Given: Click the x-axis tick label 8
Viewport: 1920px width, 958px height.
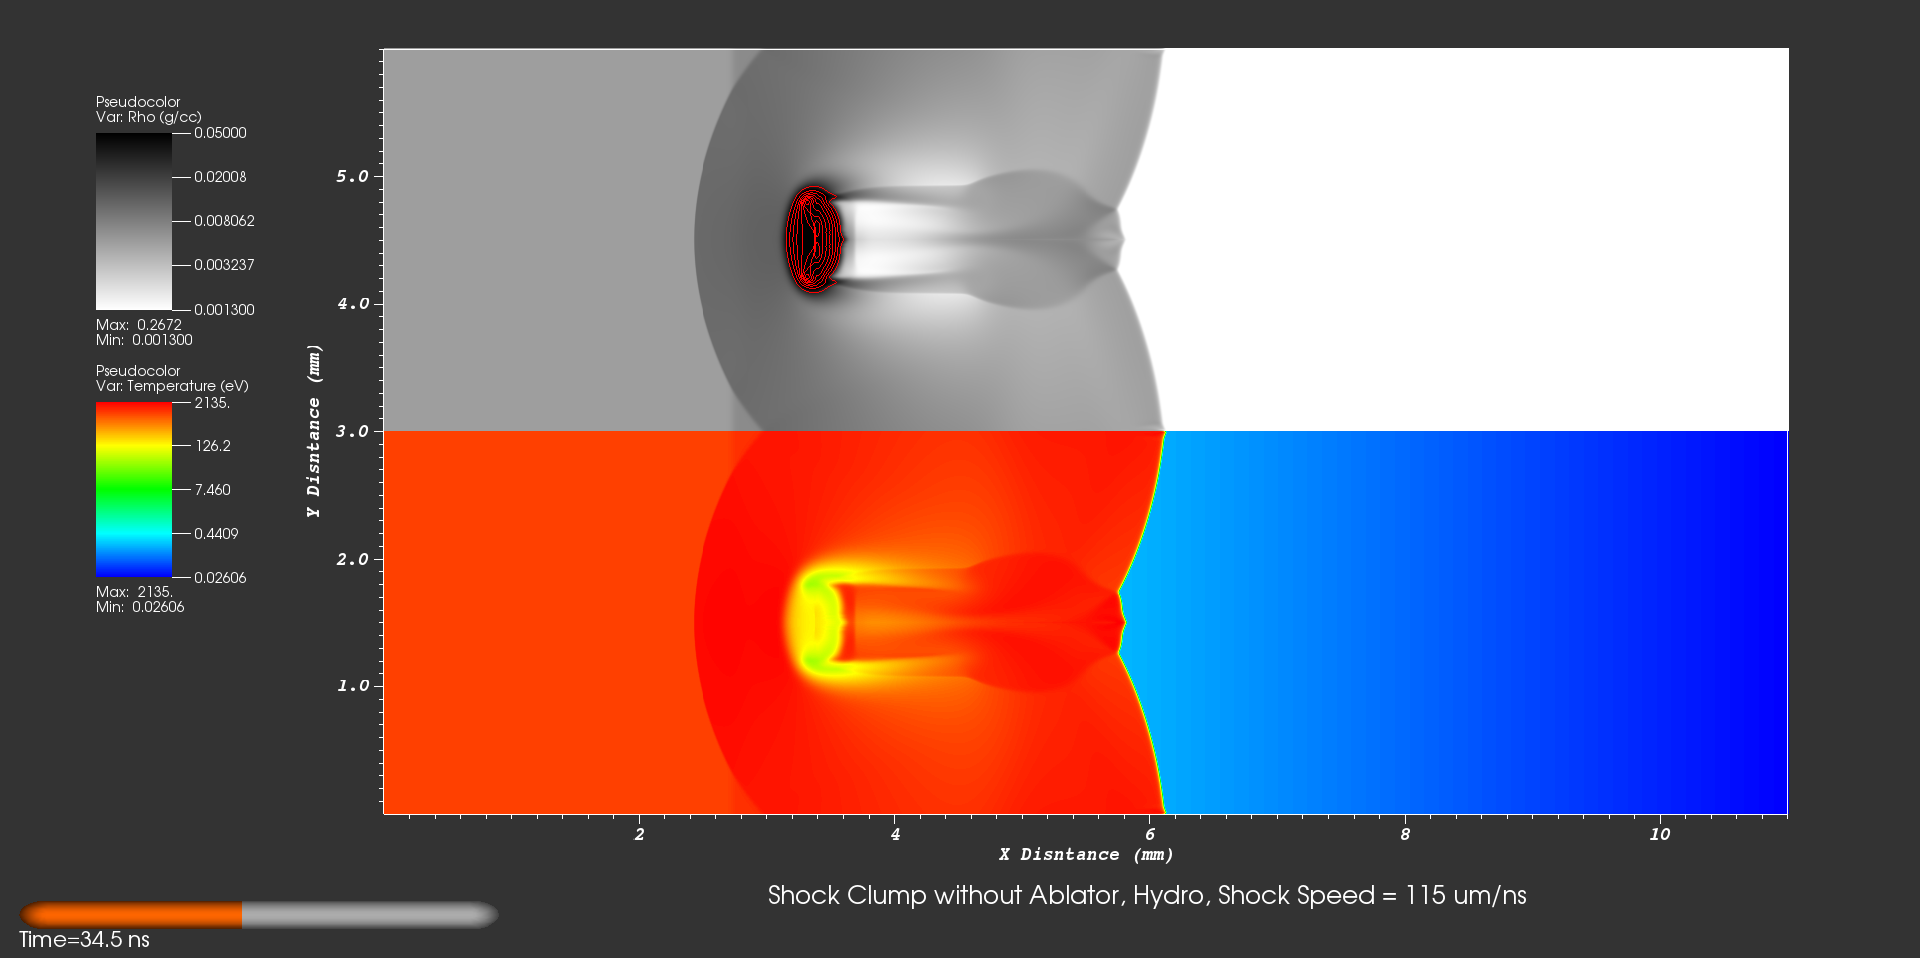Looking at the screenshot, I should click(1405, 834).
